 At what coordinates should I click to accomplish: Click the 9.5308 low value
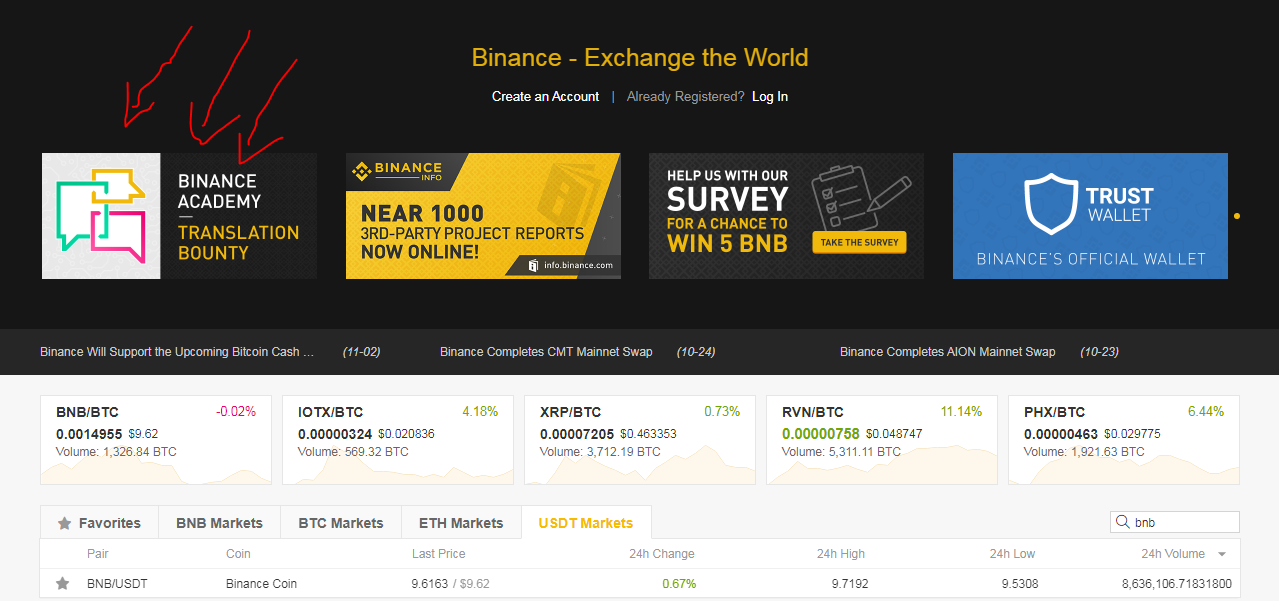pyautogui.click(x=1020, y=584)
